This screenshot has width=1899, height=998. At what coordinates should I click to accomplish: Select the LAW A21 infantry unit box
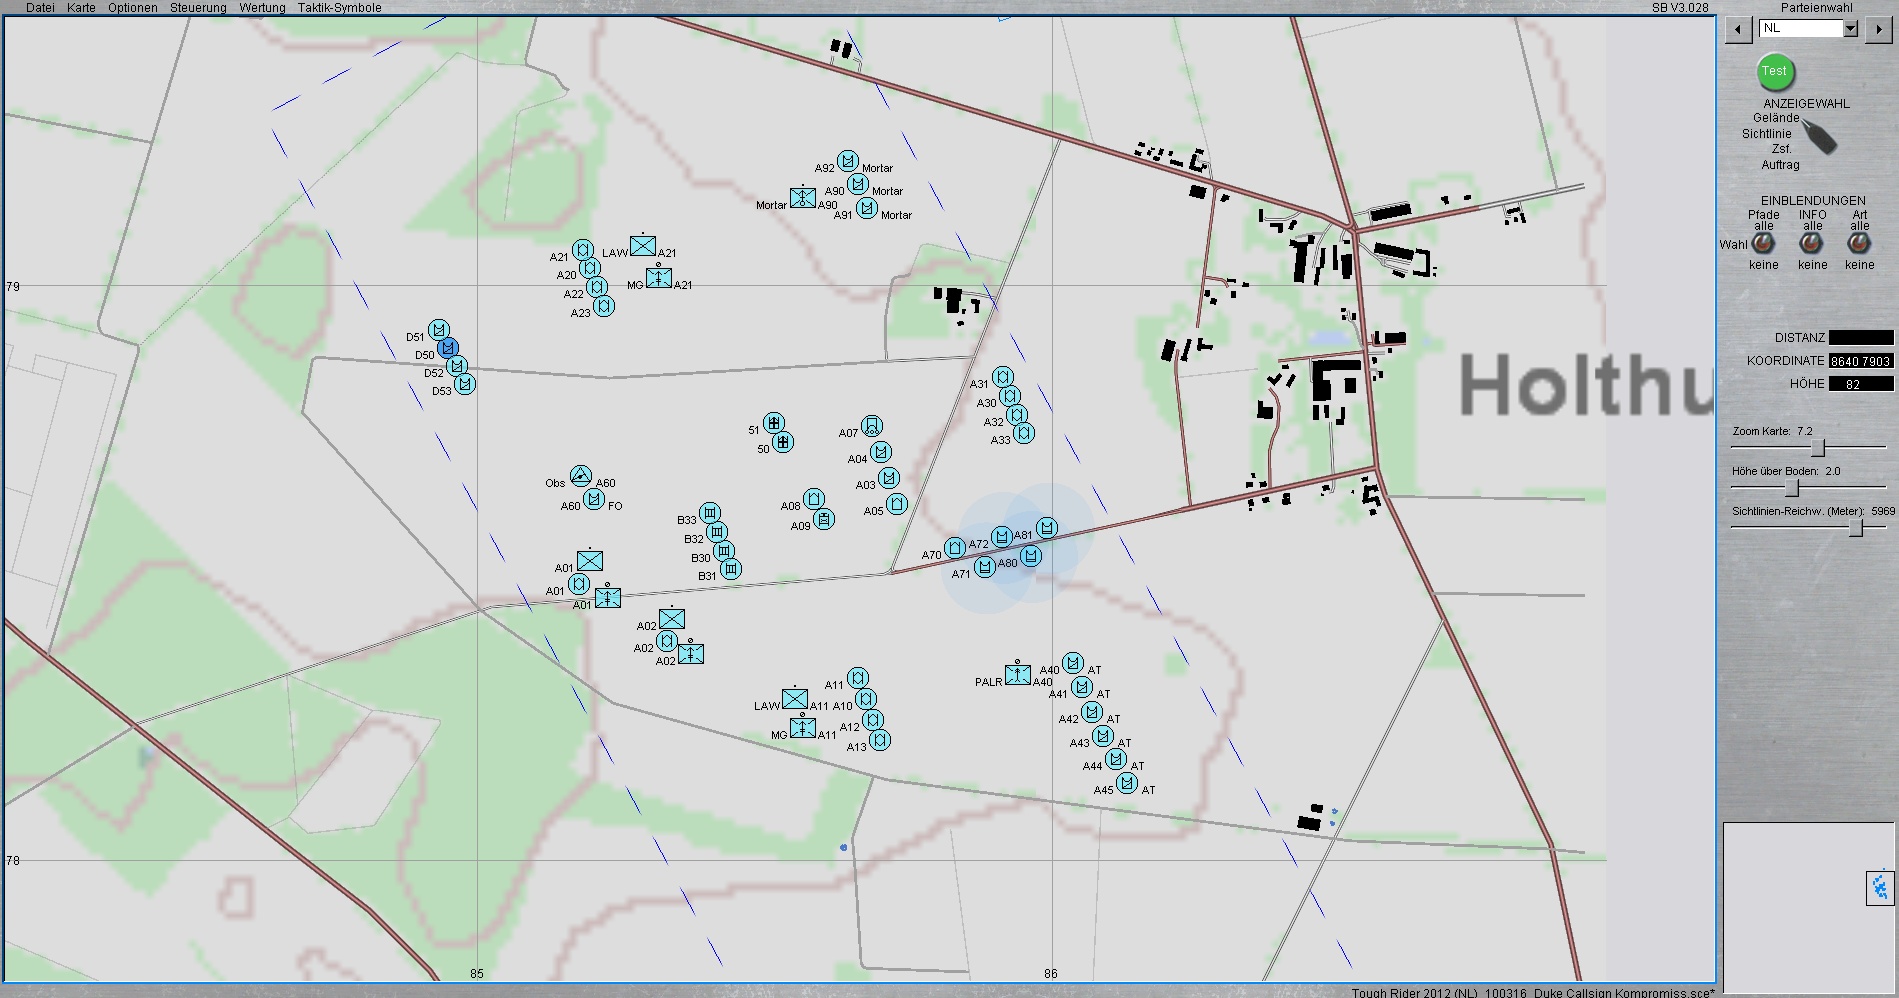643,246
